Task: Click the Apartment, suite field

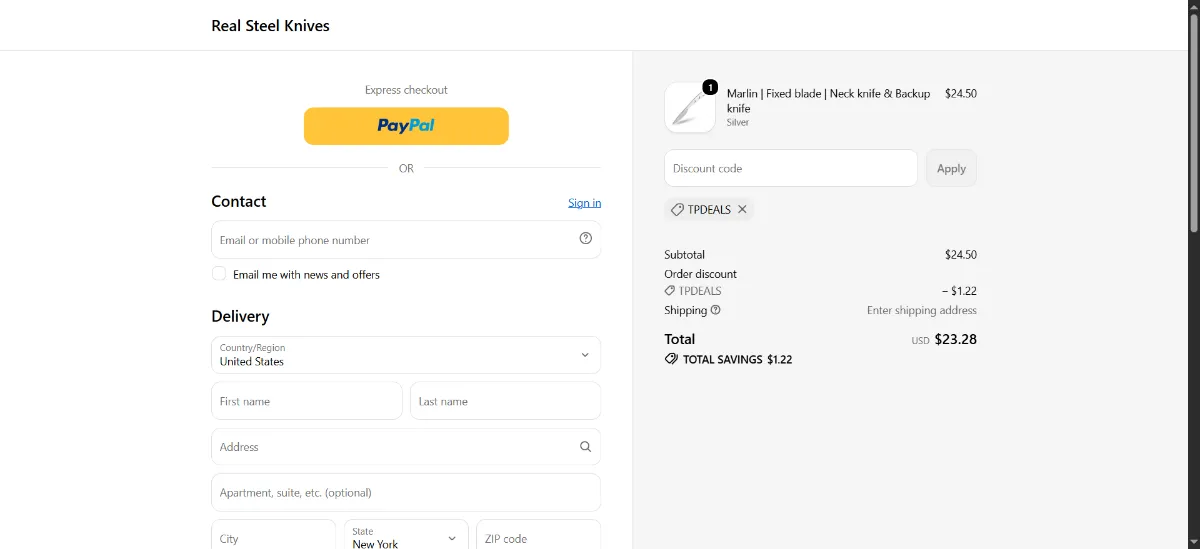Action: click(406, 493)
